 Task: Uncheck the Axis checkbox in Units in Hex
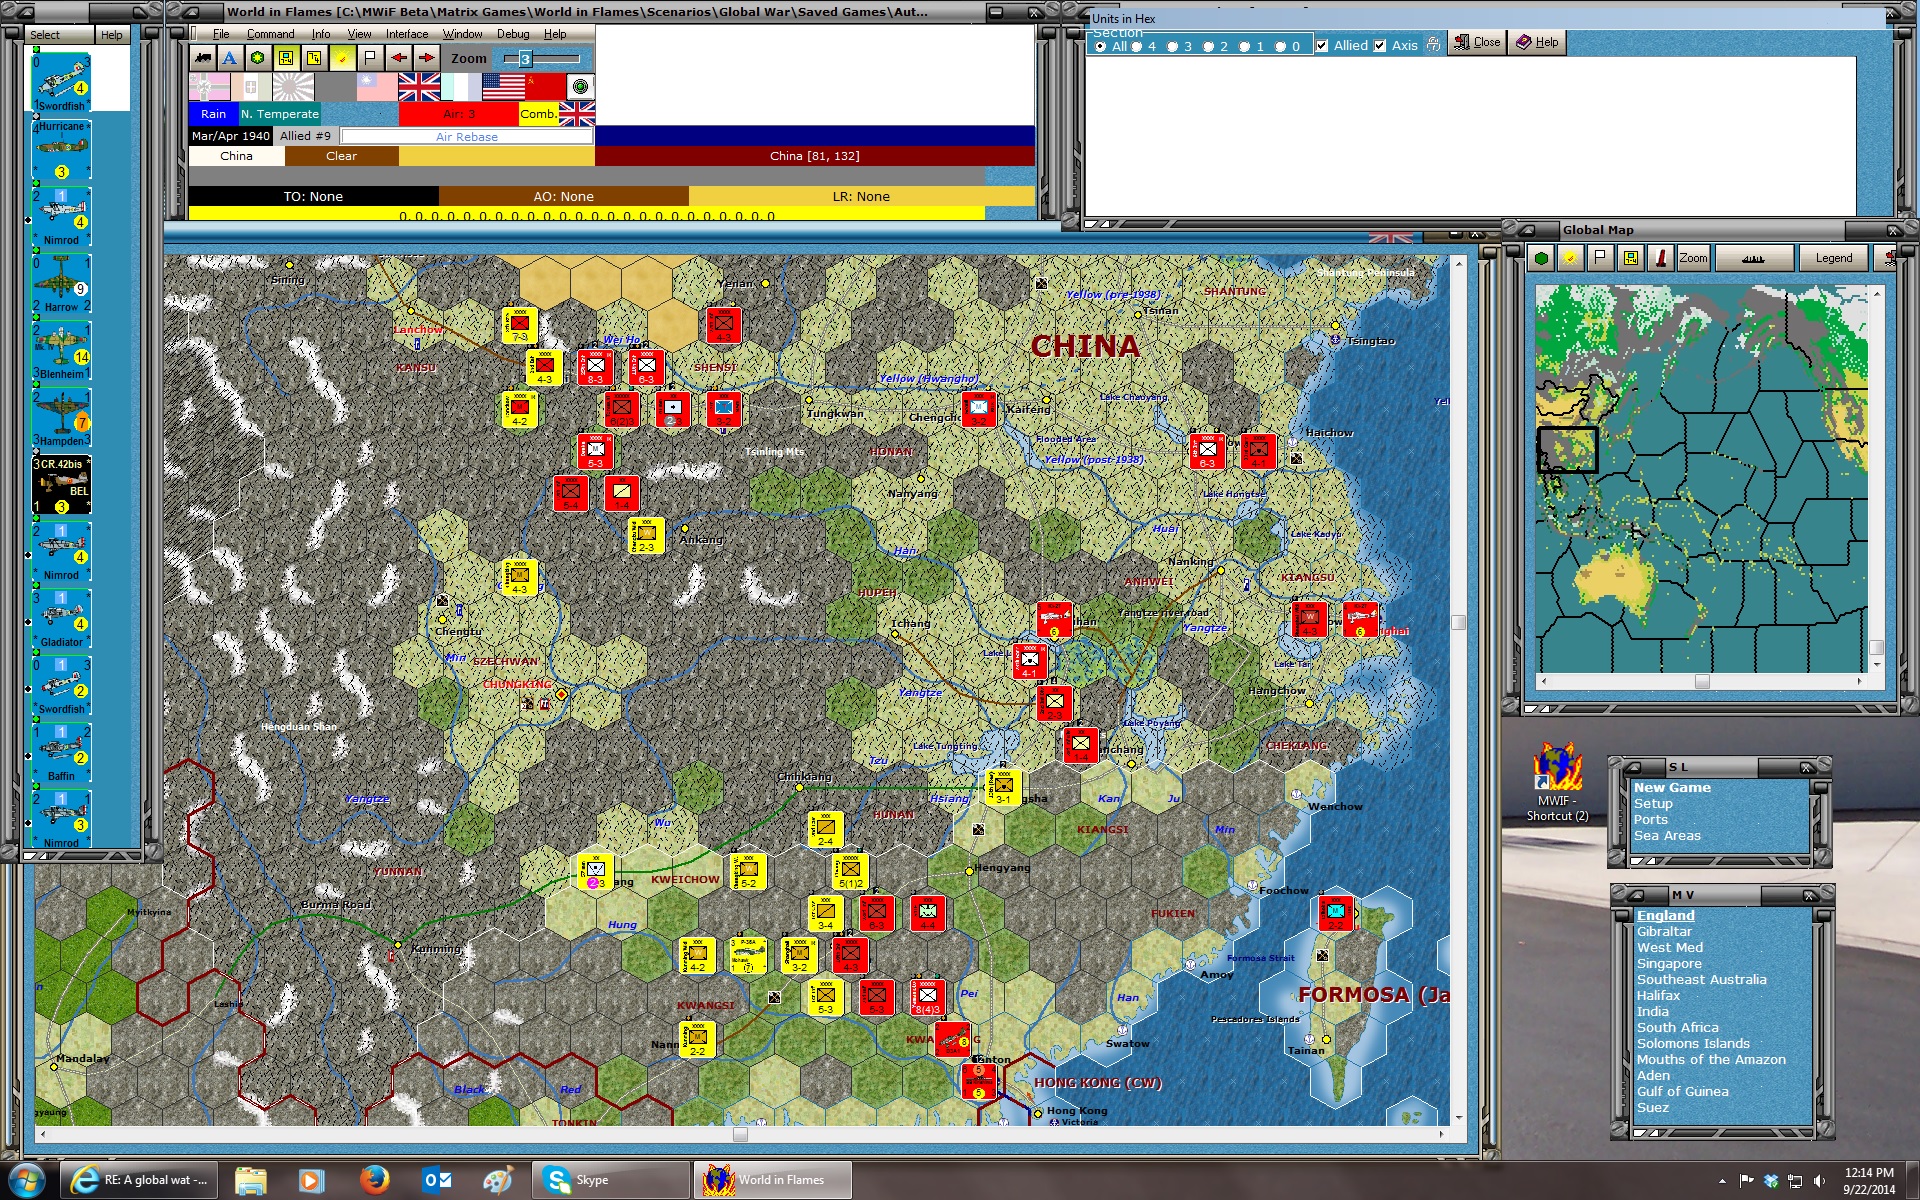pos(1379,45)
